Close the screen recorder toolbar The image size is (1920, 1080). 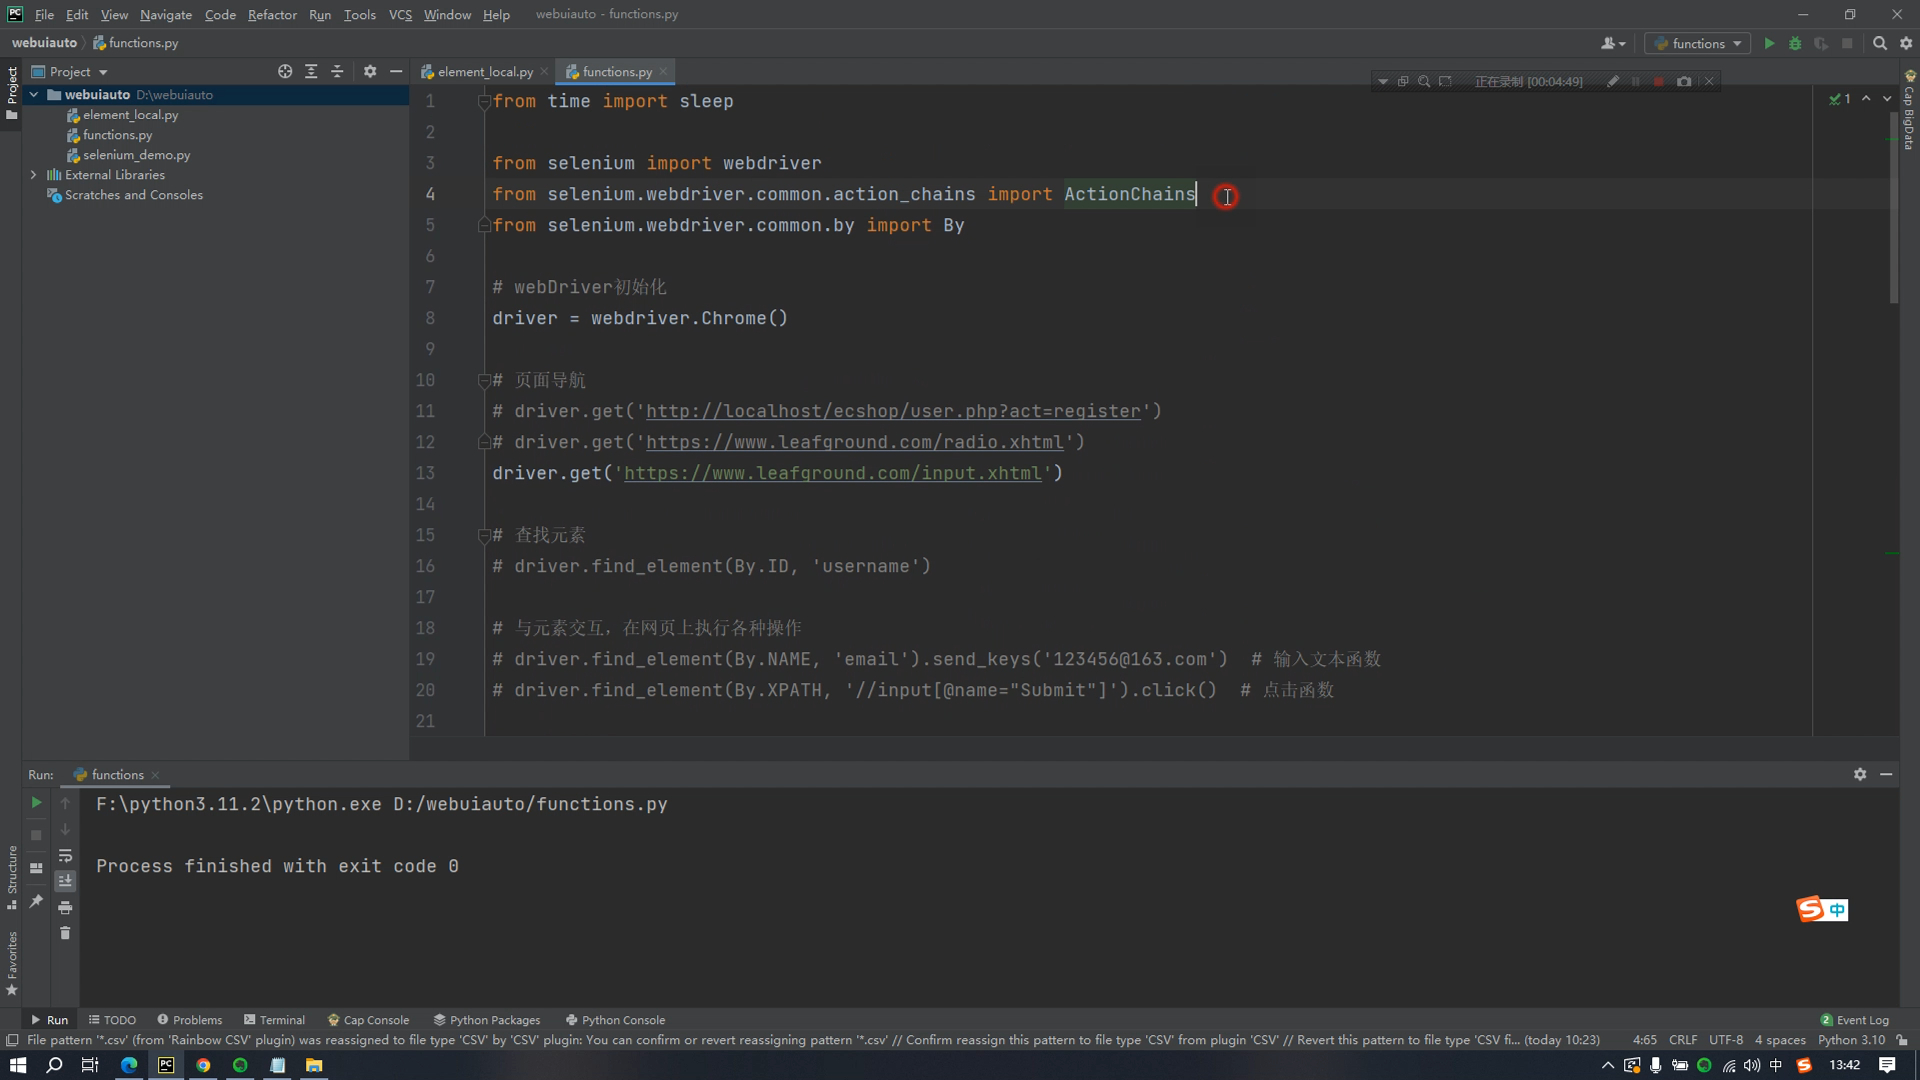pos(1709,81)
